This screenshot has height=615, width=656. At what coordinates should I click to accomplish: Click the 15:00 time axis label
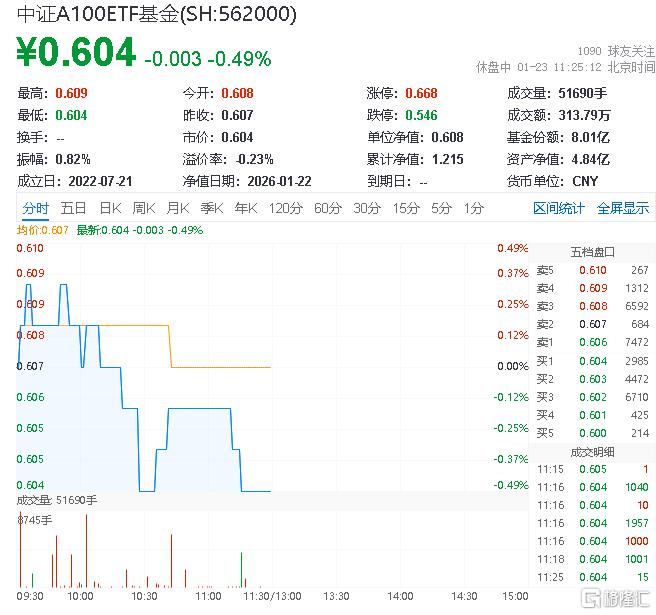(515, 596)
